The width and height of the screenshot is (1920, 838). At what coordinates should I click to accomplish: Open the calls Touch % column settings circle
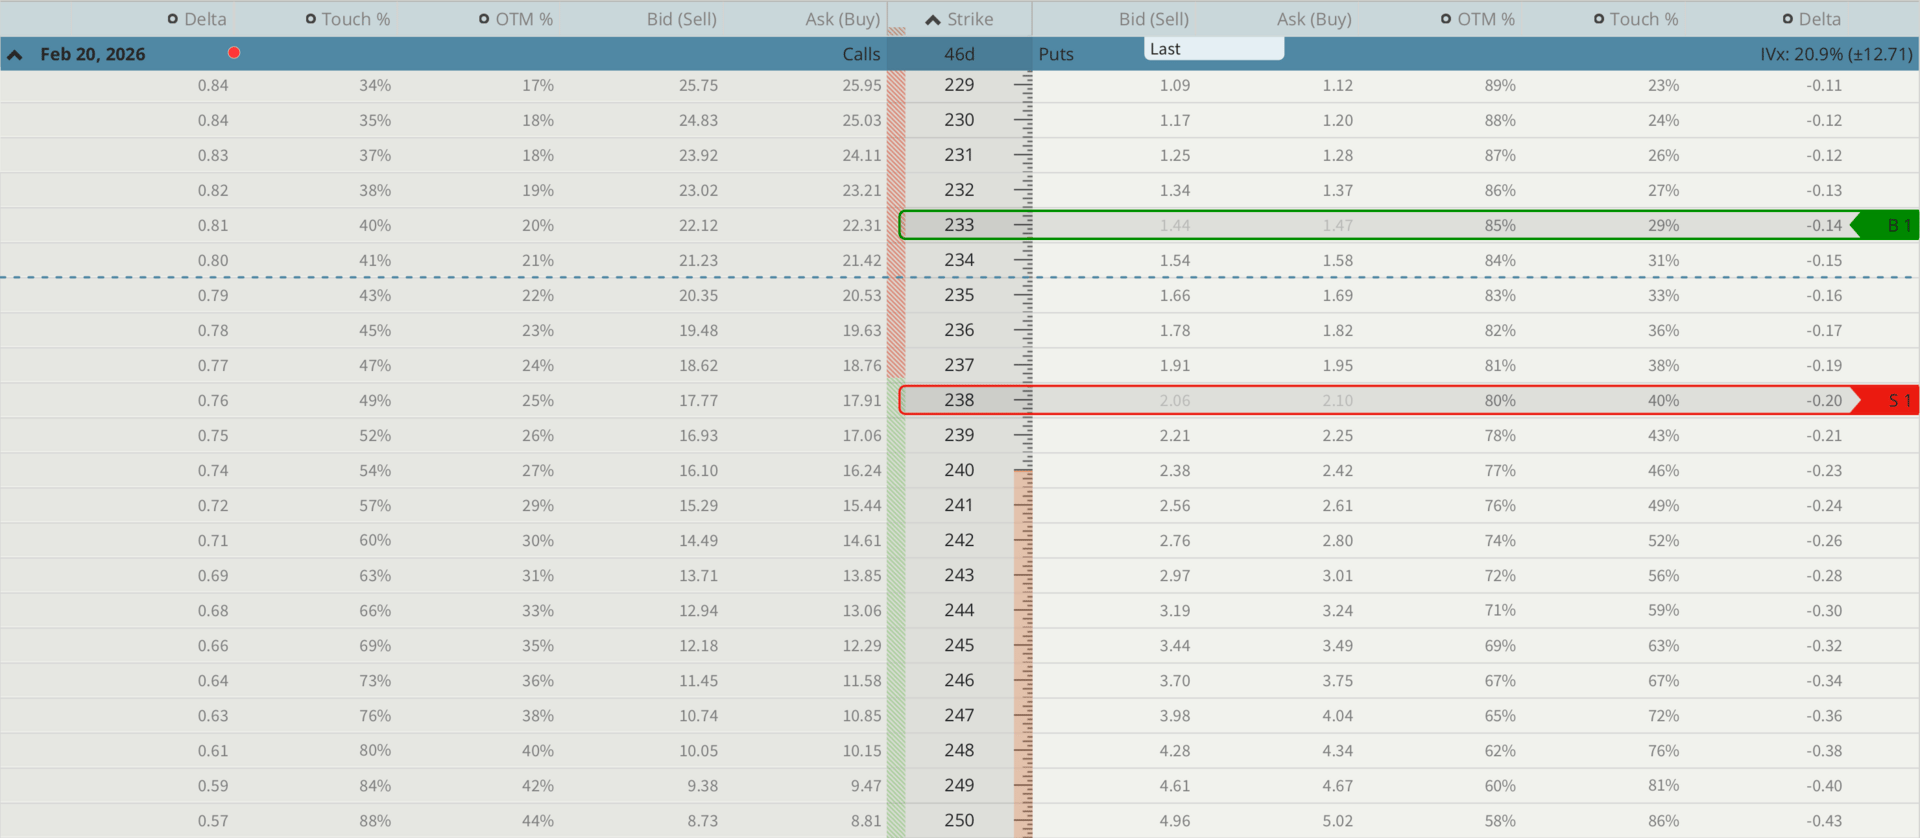click(x=311, y=19)
